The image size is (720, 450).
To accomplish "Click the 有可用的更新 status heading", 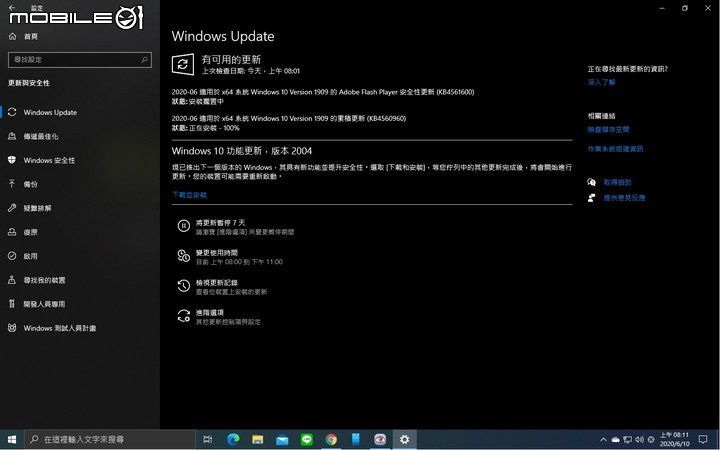I will tap(231, 59).
